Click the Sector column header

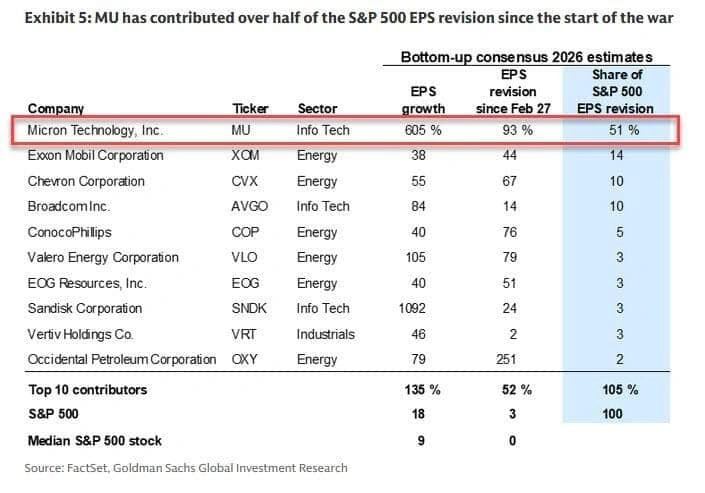click(x=317, y=108)
